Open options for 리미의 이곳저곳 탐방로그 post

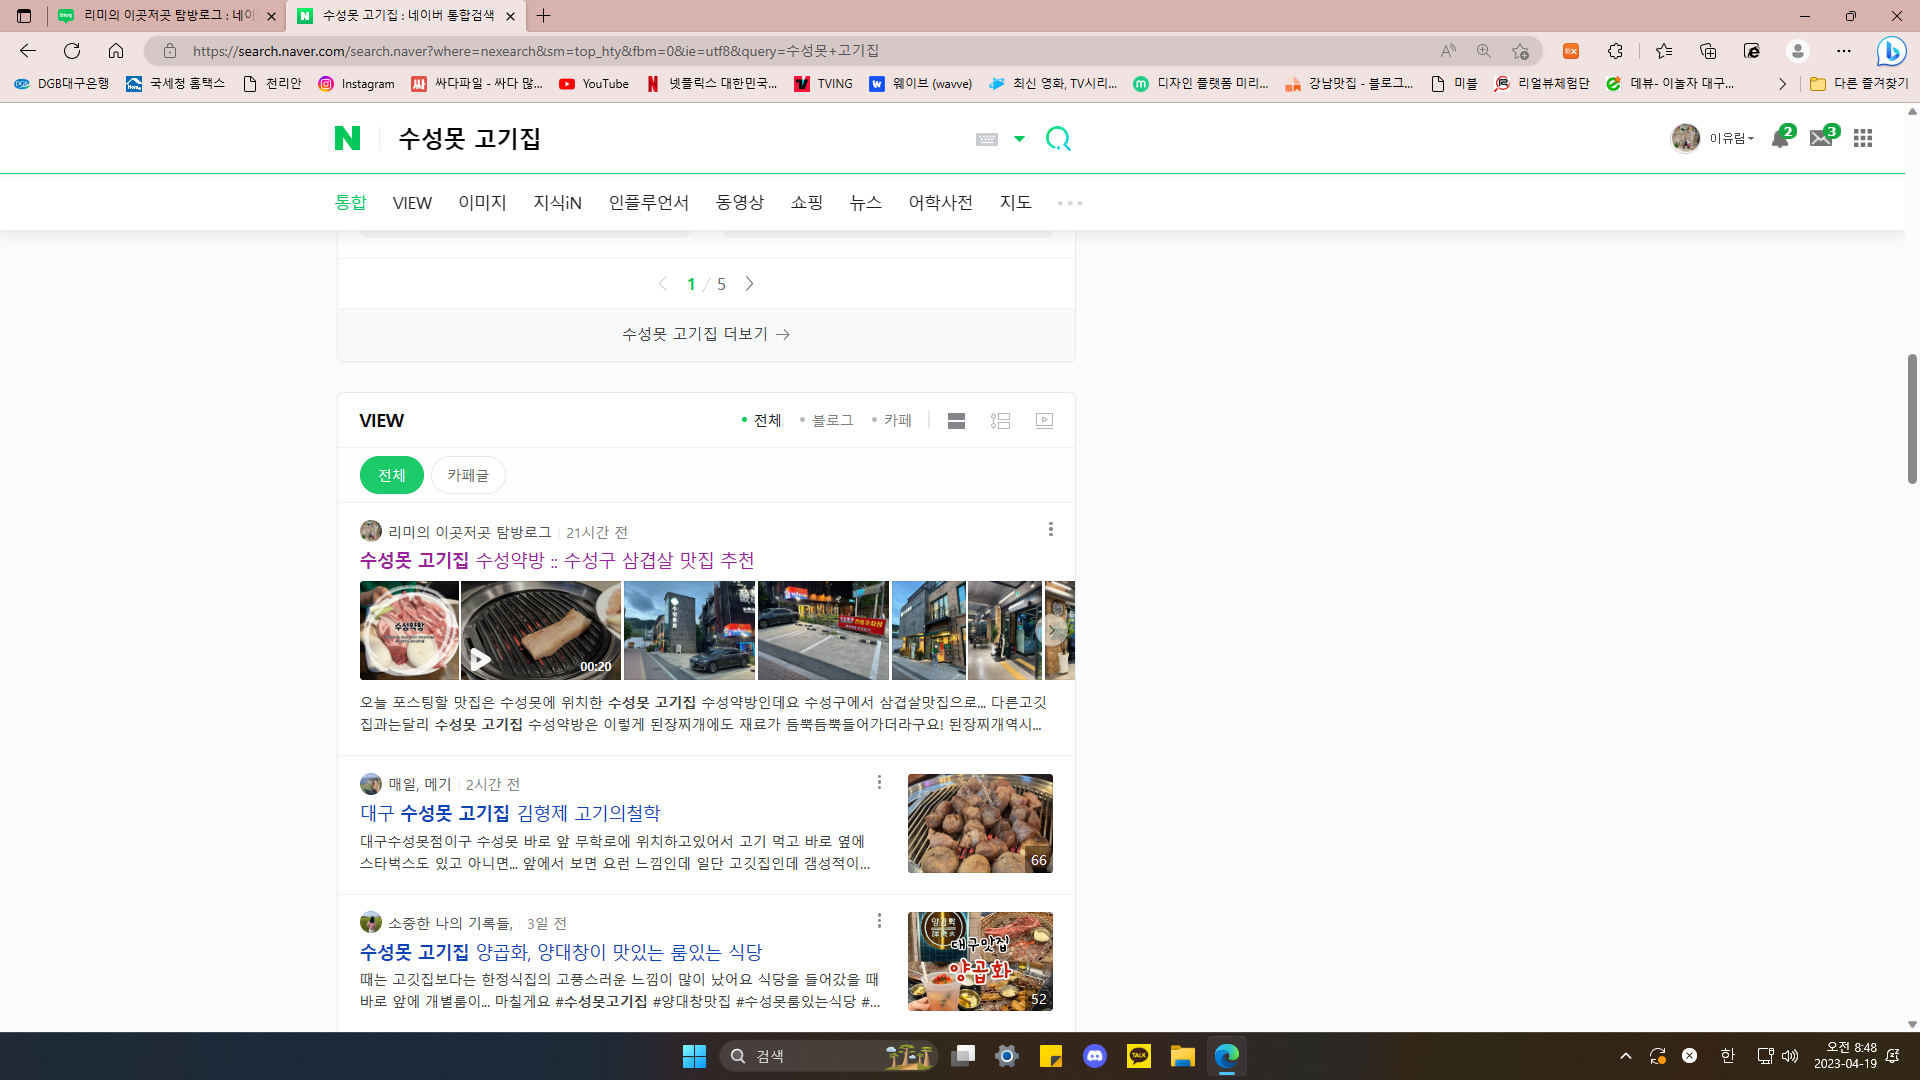coord(1050,529)
